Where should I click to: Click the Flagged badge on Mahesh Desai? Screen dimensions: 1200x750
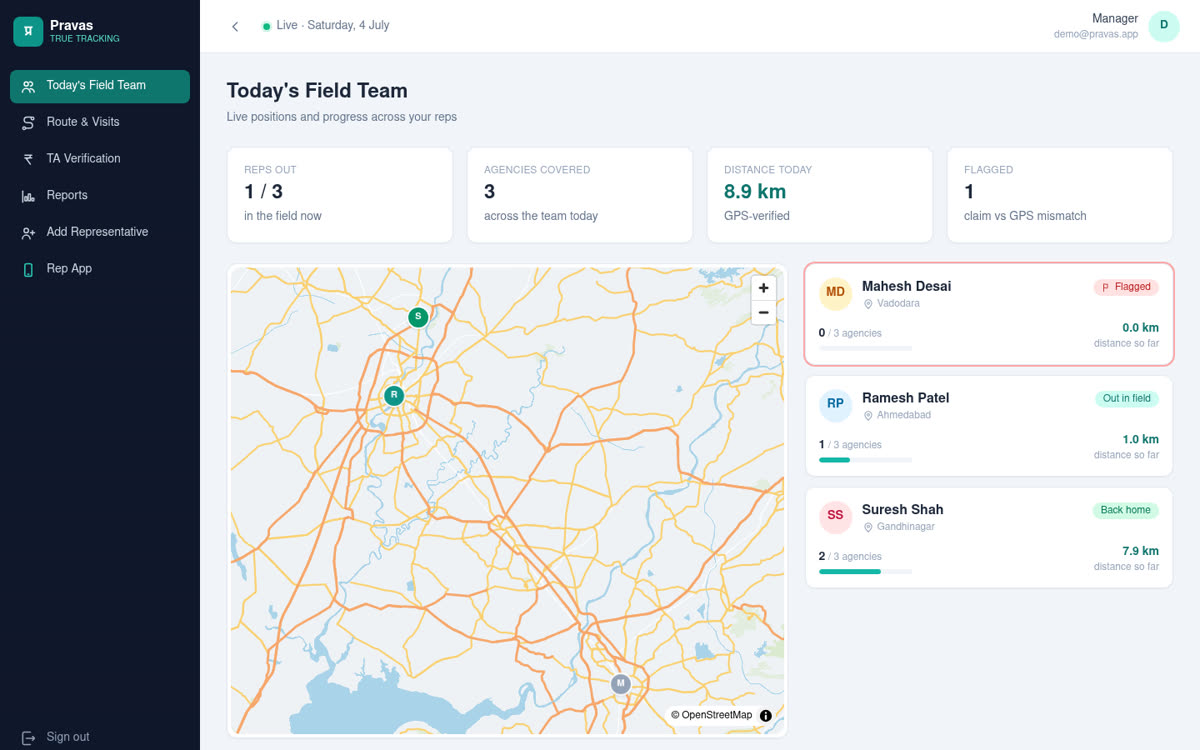1126,287
